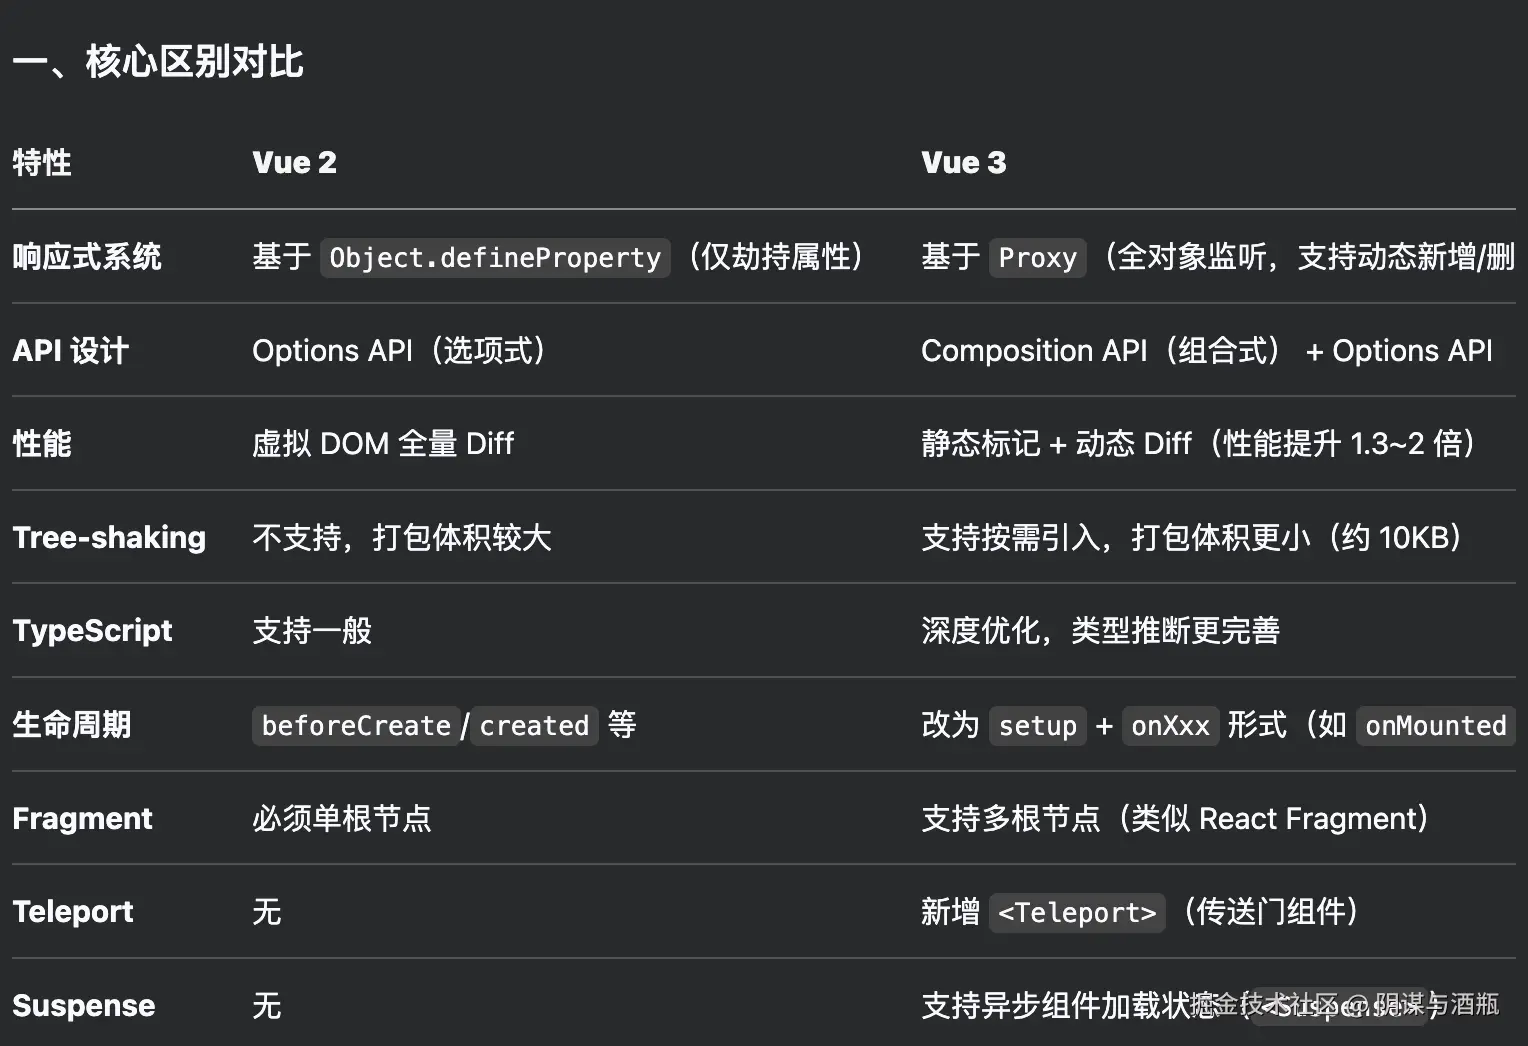
Task: Click the Fragment row label
Action: (82, 819)
